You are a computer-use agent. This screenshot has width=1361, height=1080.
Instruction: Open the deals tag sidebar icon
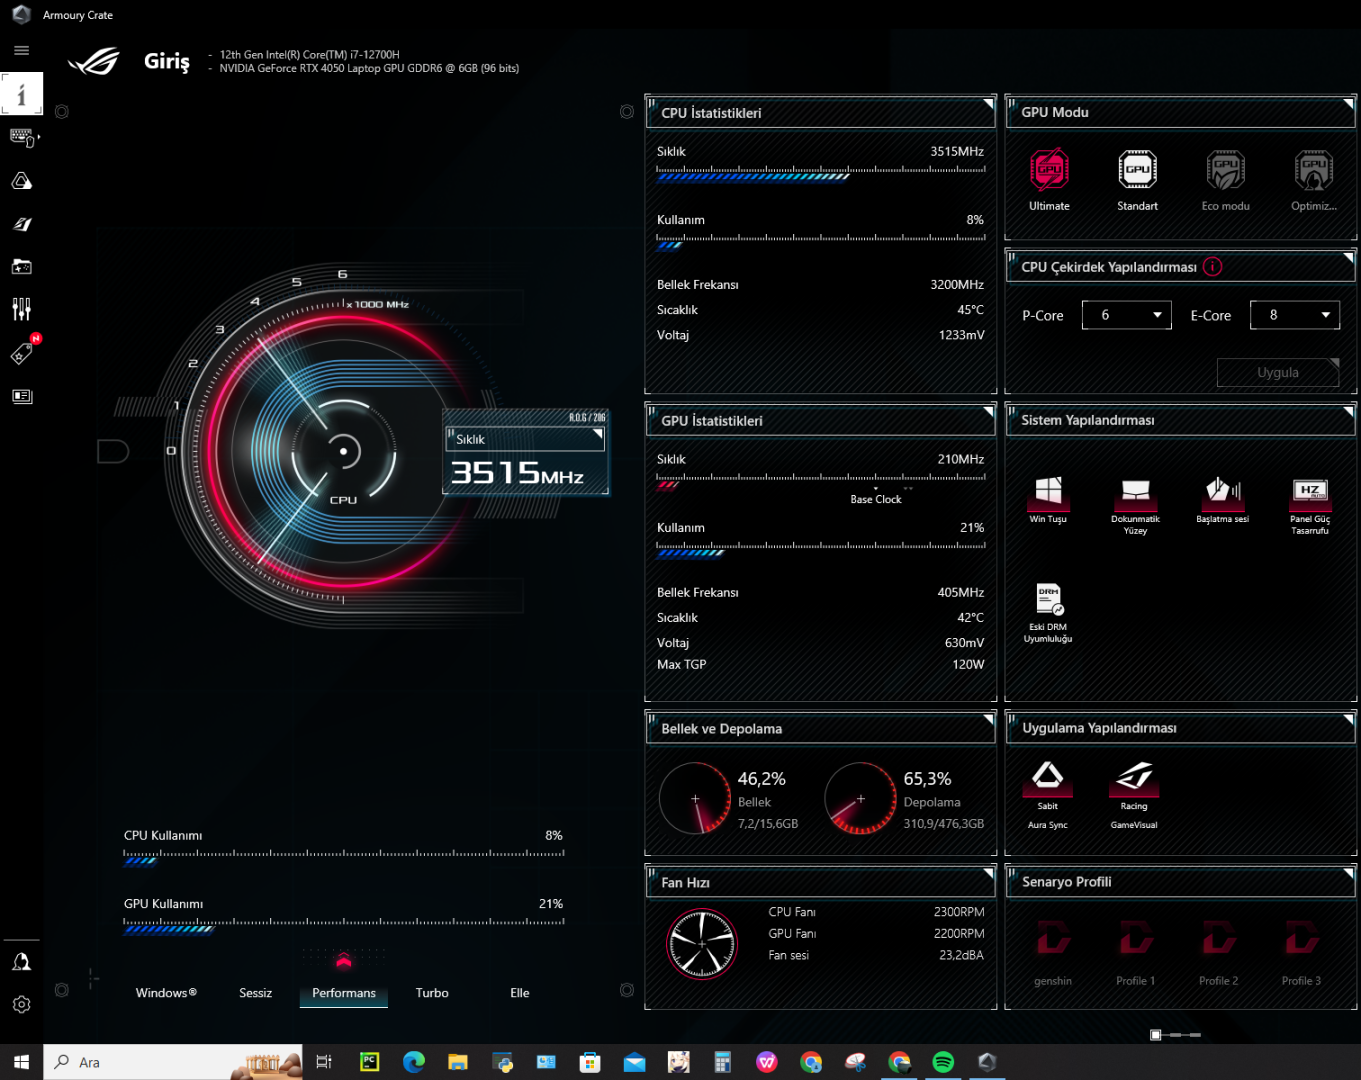tap(21, 353)
